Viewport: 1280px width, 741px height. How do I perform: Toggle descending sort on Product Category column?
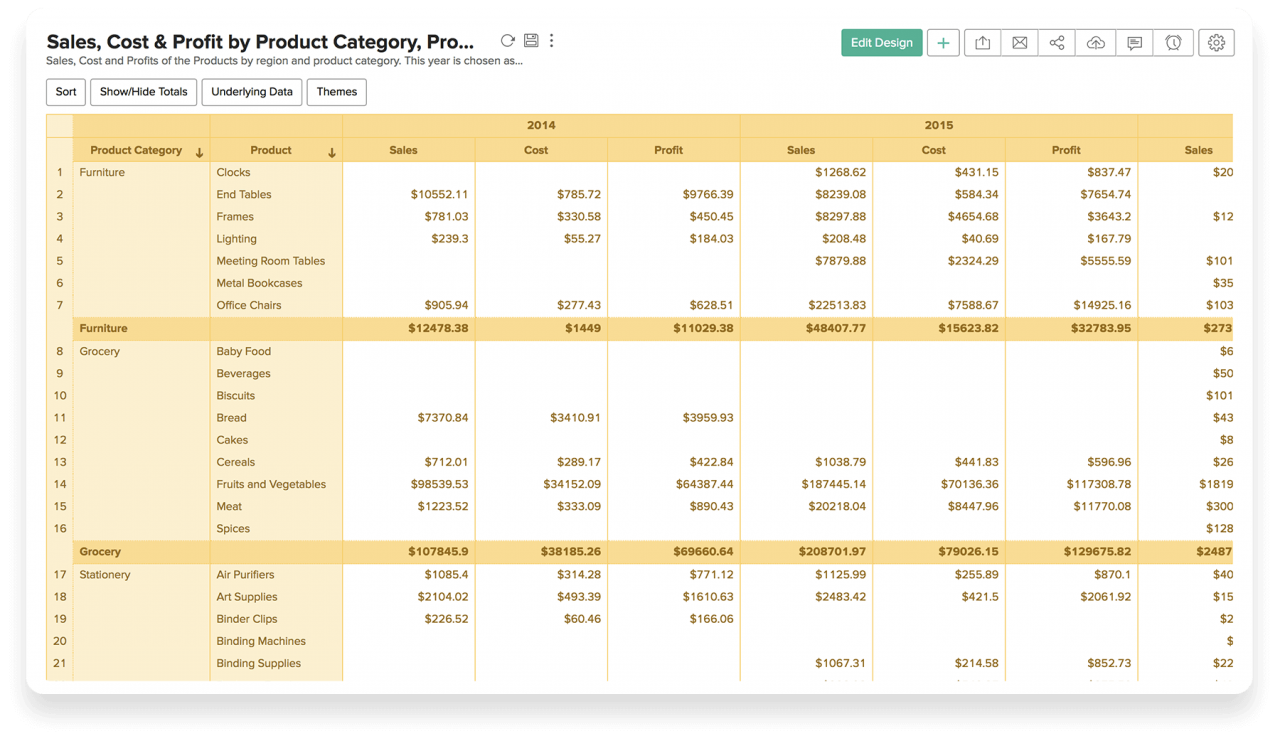[198, 150]
